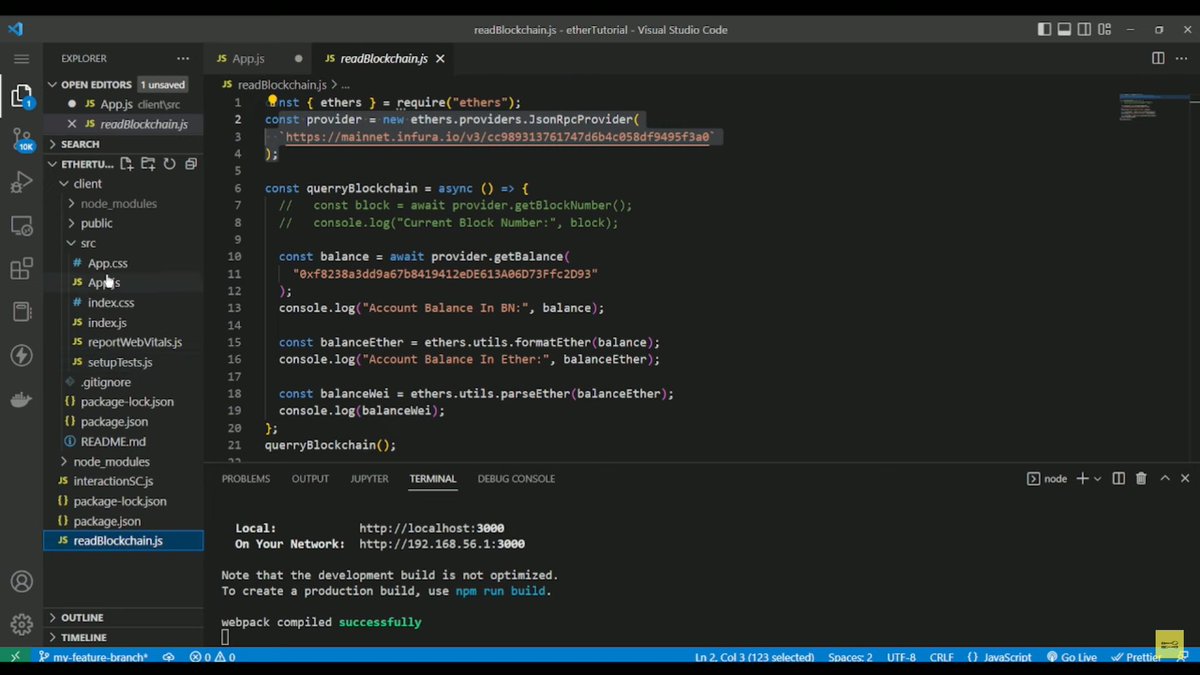Open the Docker view in activity bar

[21, 399]
